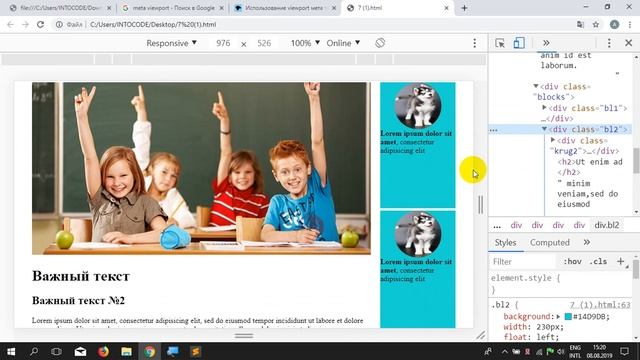Viewport: 640px width, 360px height.
Task: Toggle the :hov element state panel
Action: coord(573,262)
